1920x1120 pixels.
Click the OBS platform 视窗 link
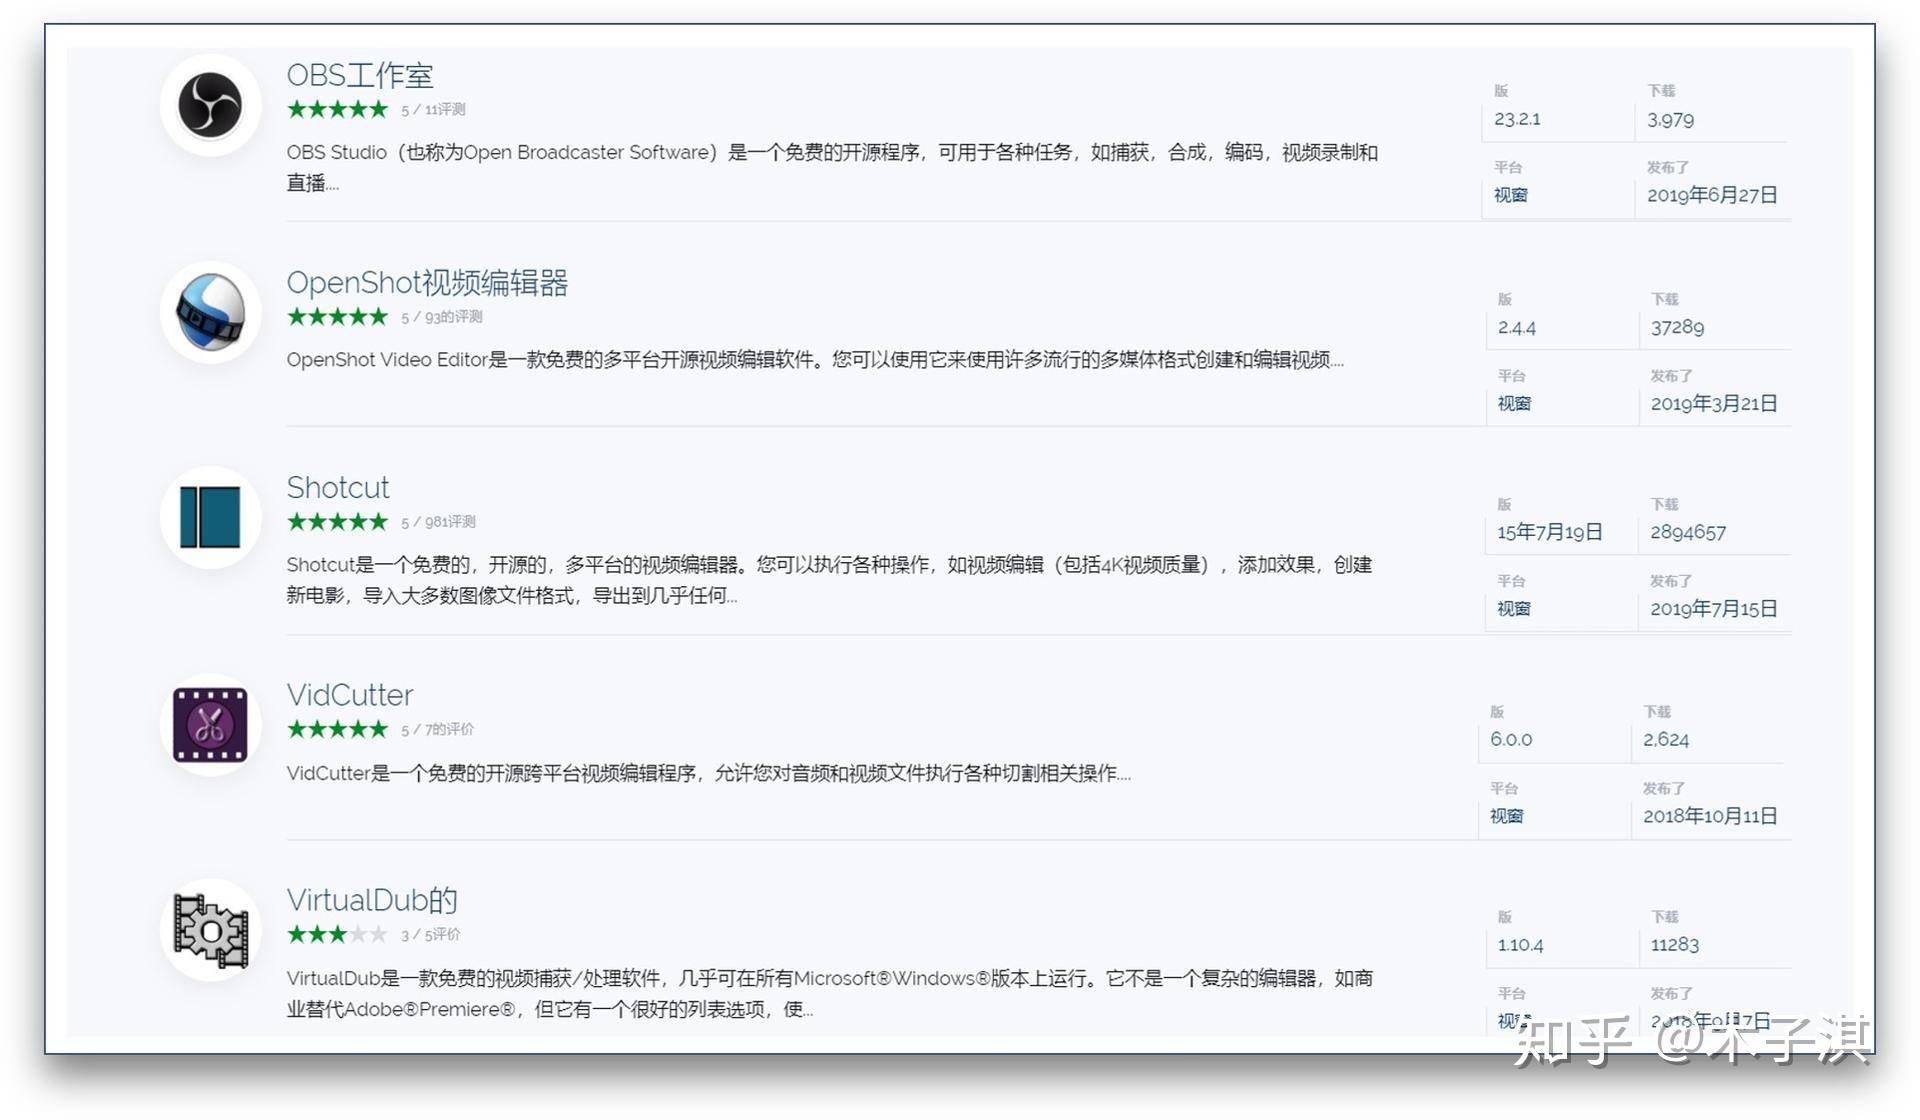pyautogui.click(x=1510, y=195)
